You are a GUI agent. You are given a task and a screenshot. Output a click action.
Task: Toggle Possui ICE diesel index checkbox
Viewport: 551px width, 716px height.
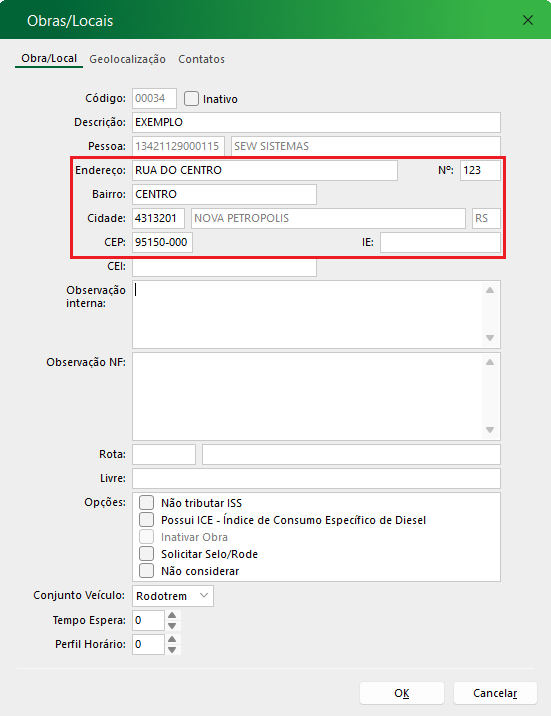click(x=147, y=519)
